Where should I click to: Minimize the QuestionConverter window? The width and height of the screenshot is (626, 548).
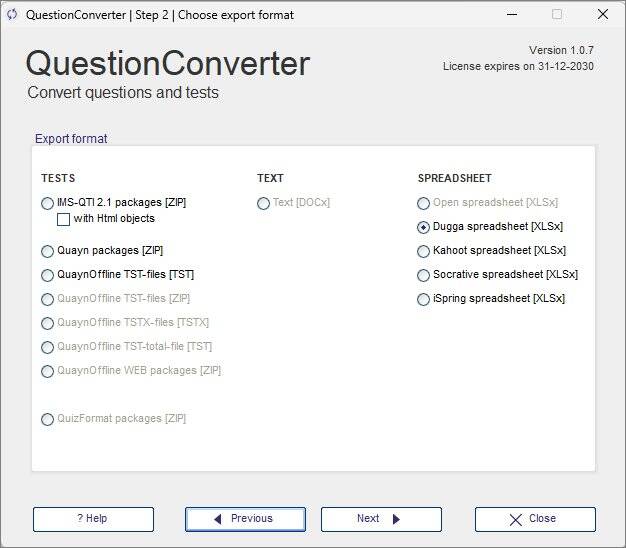tap(512, 14)
